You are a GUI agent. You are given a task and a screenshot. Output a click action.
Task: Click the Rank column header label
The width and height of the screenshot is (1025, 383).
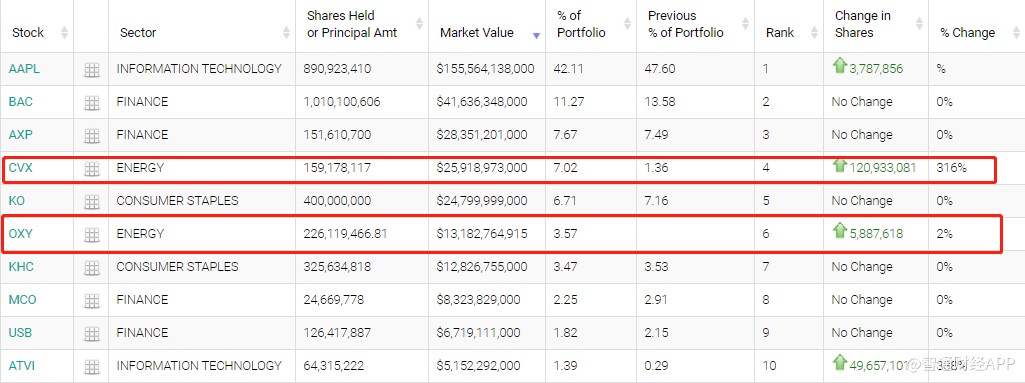coord(780,32)
